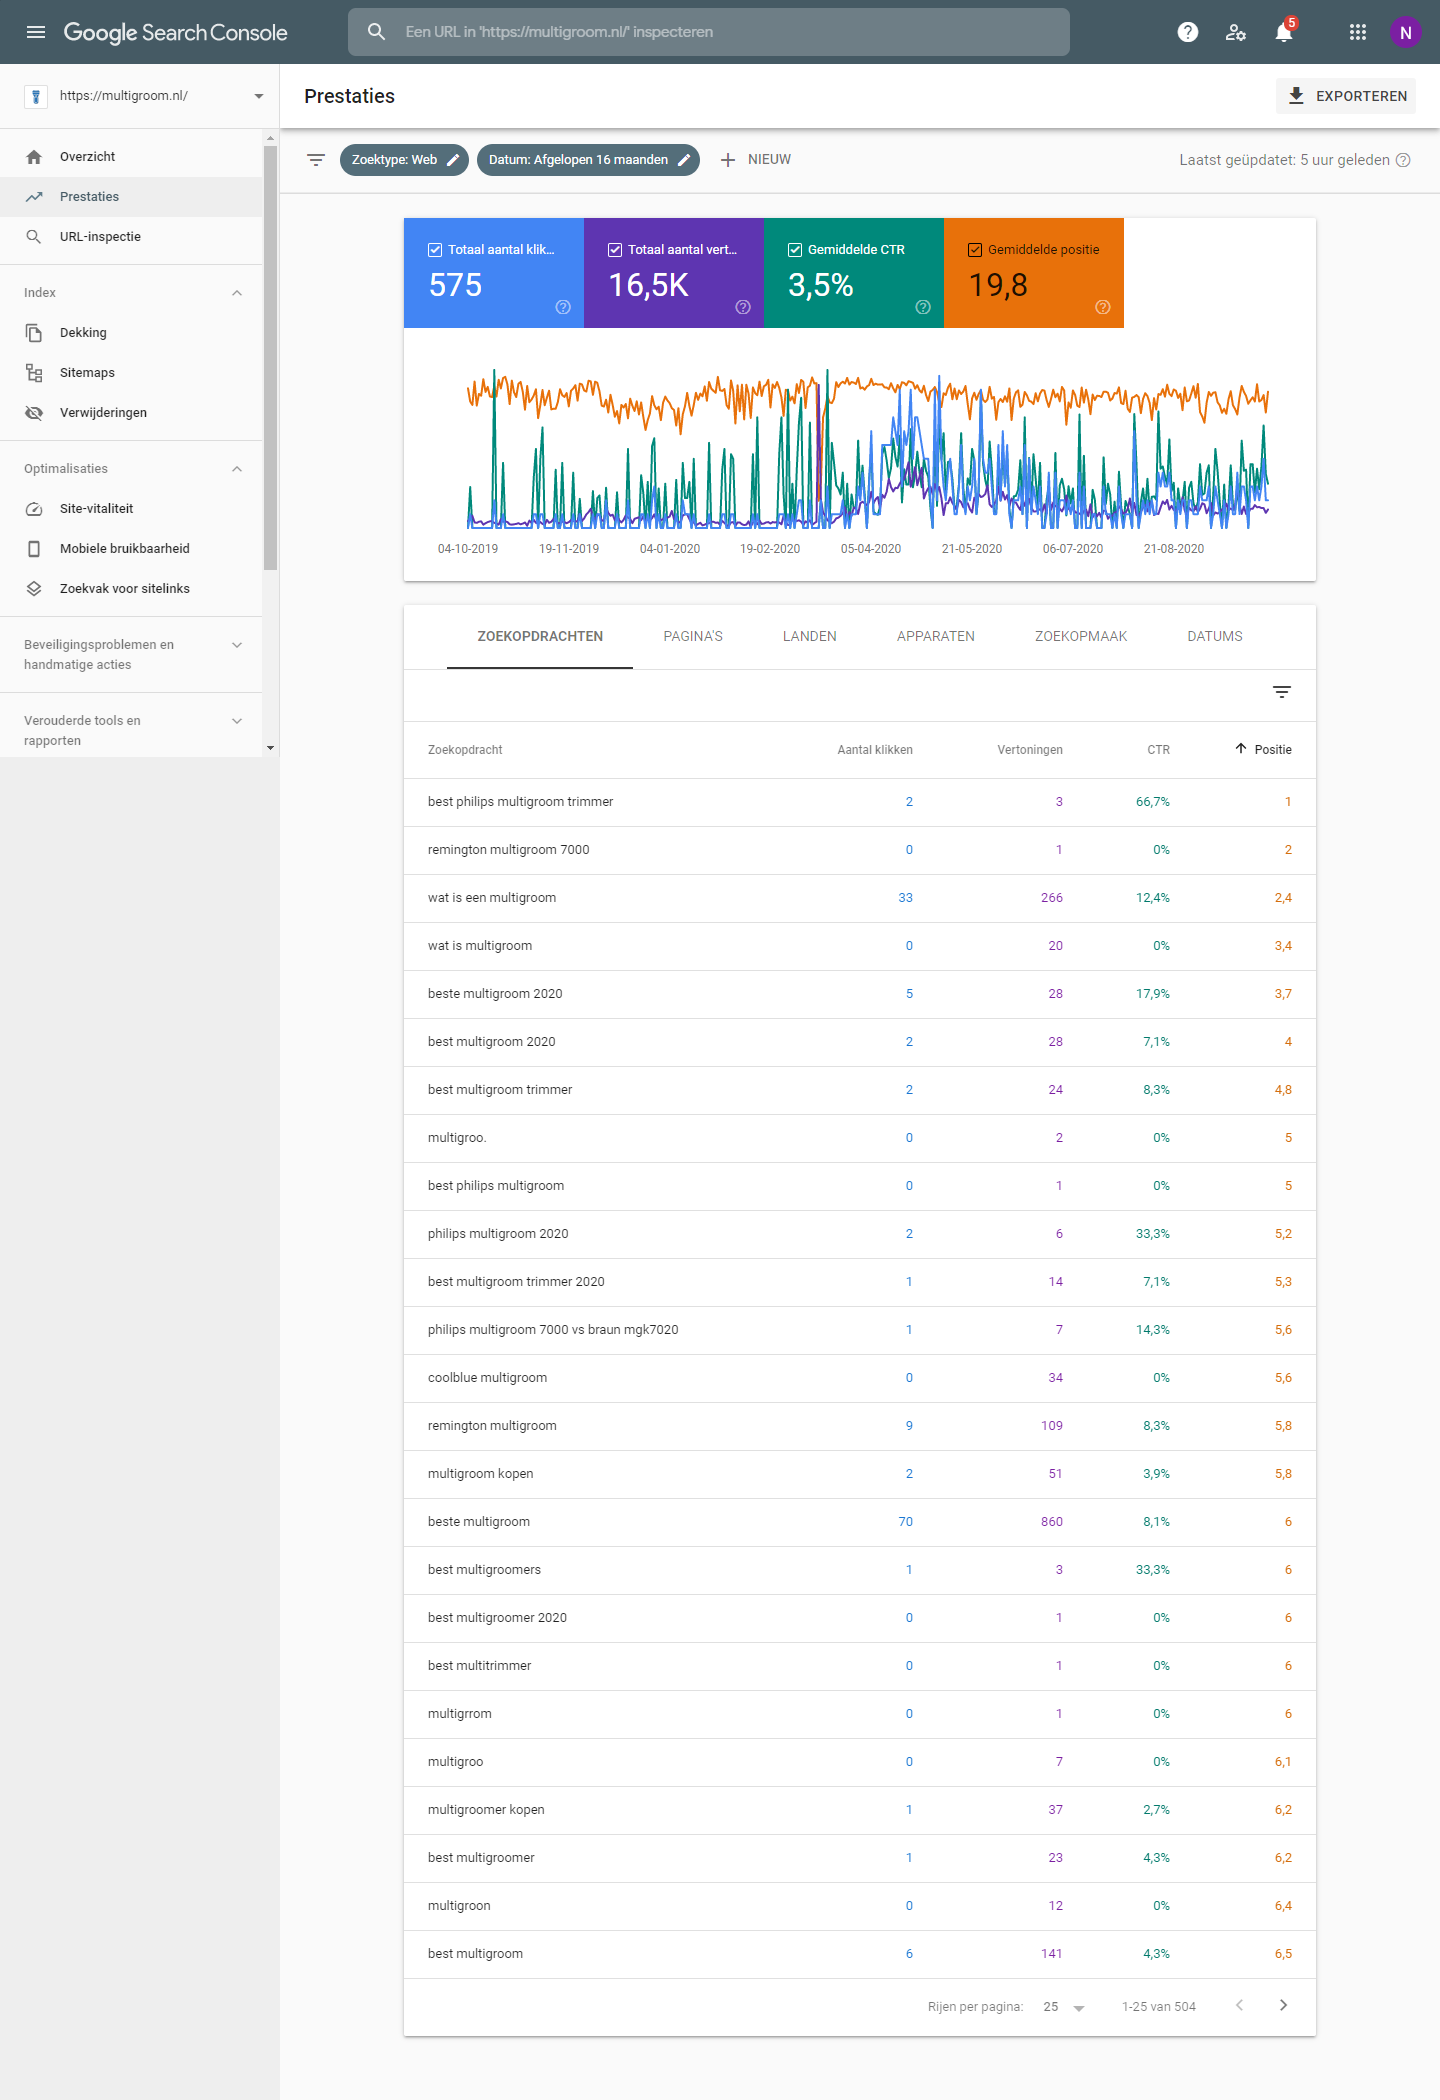Open Mobiele bruikbaarheid report
The height and width of the screenshot is (2100, 1440).
pyautogui.click(x=131, y=549)
